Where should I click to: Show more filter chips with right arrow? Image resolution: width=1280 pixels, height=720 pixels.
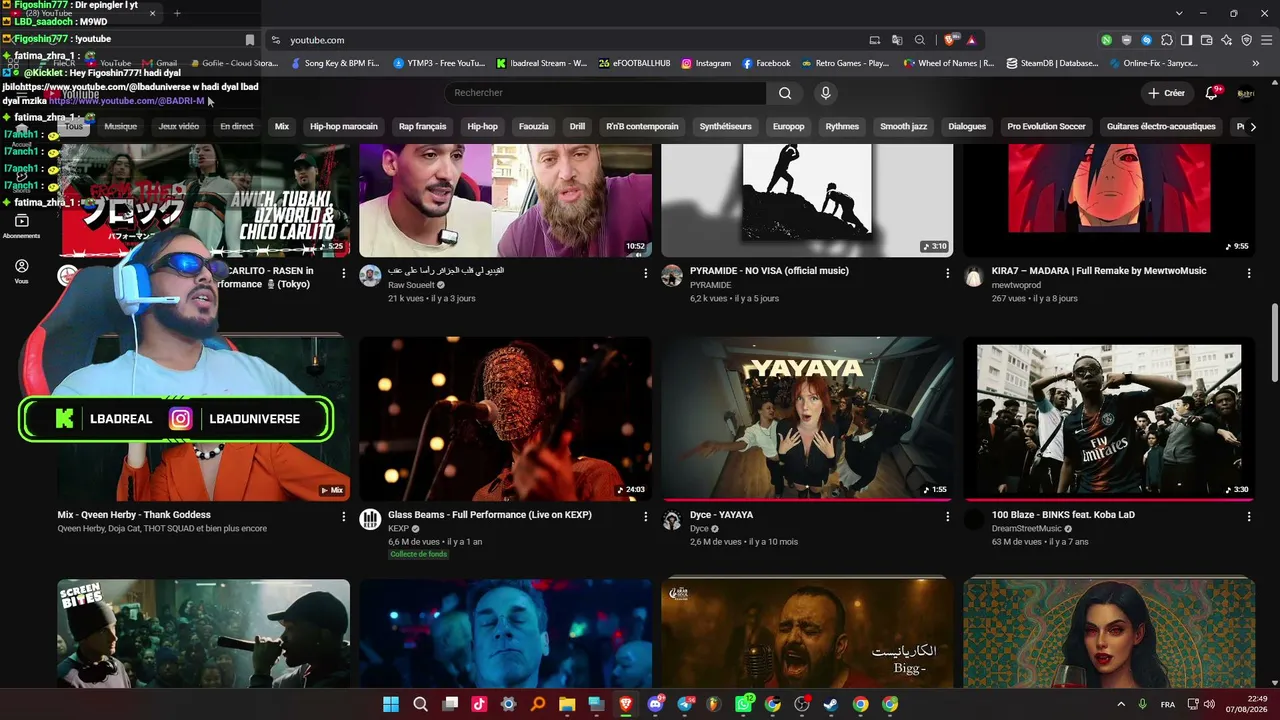(1253, 127)
